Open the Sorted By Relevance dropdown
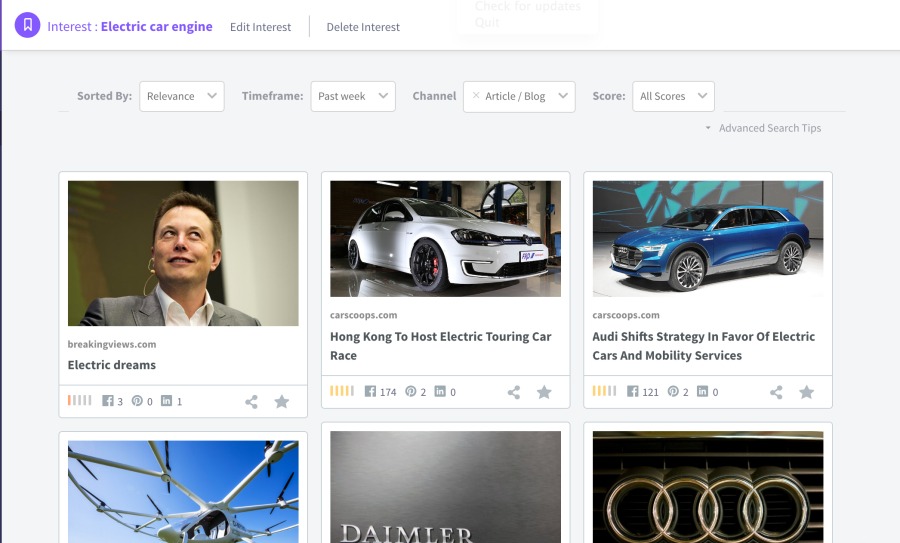The image size is (900, 543). point(181,96)
